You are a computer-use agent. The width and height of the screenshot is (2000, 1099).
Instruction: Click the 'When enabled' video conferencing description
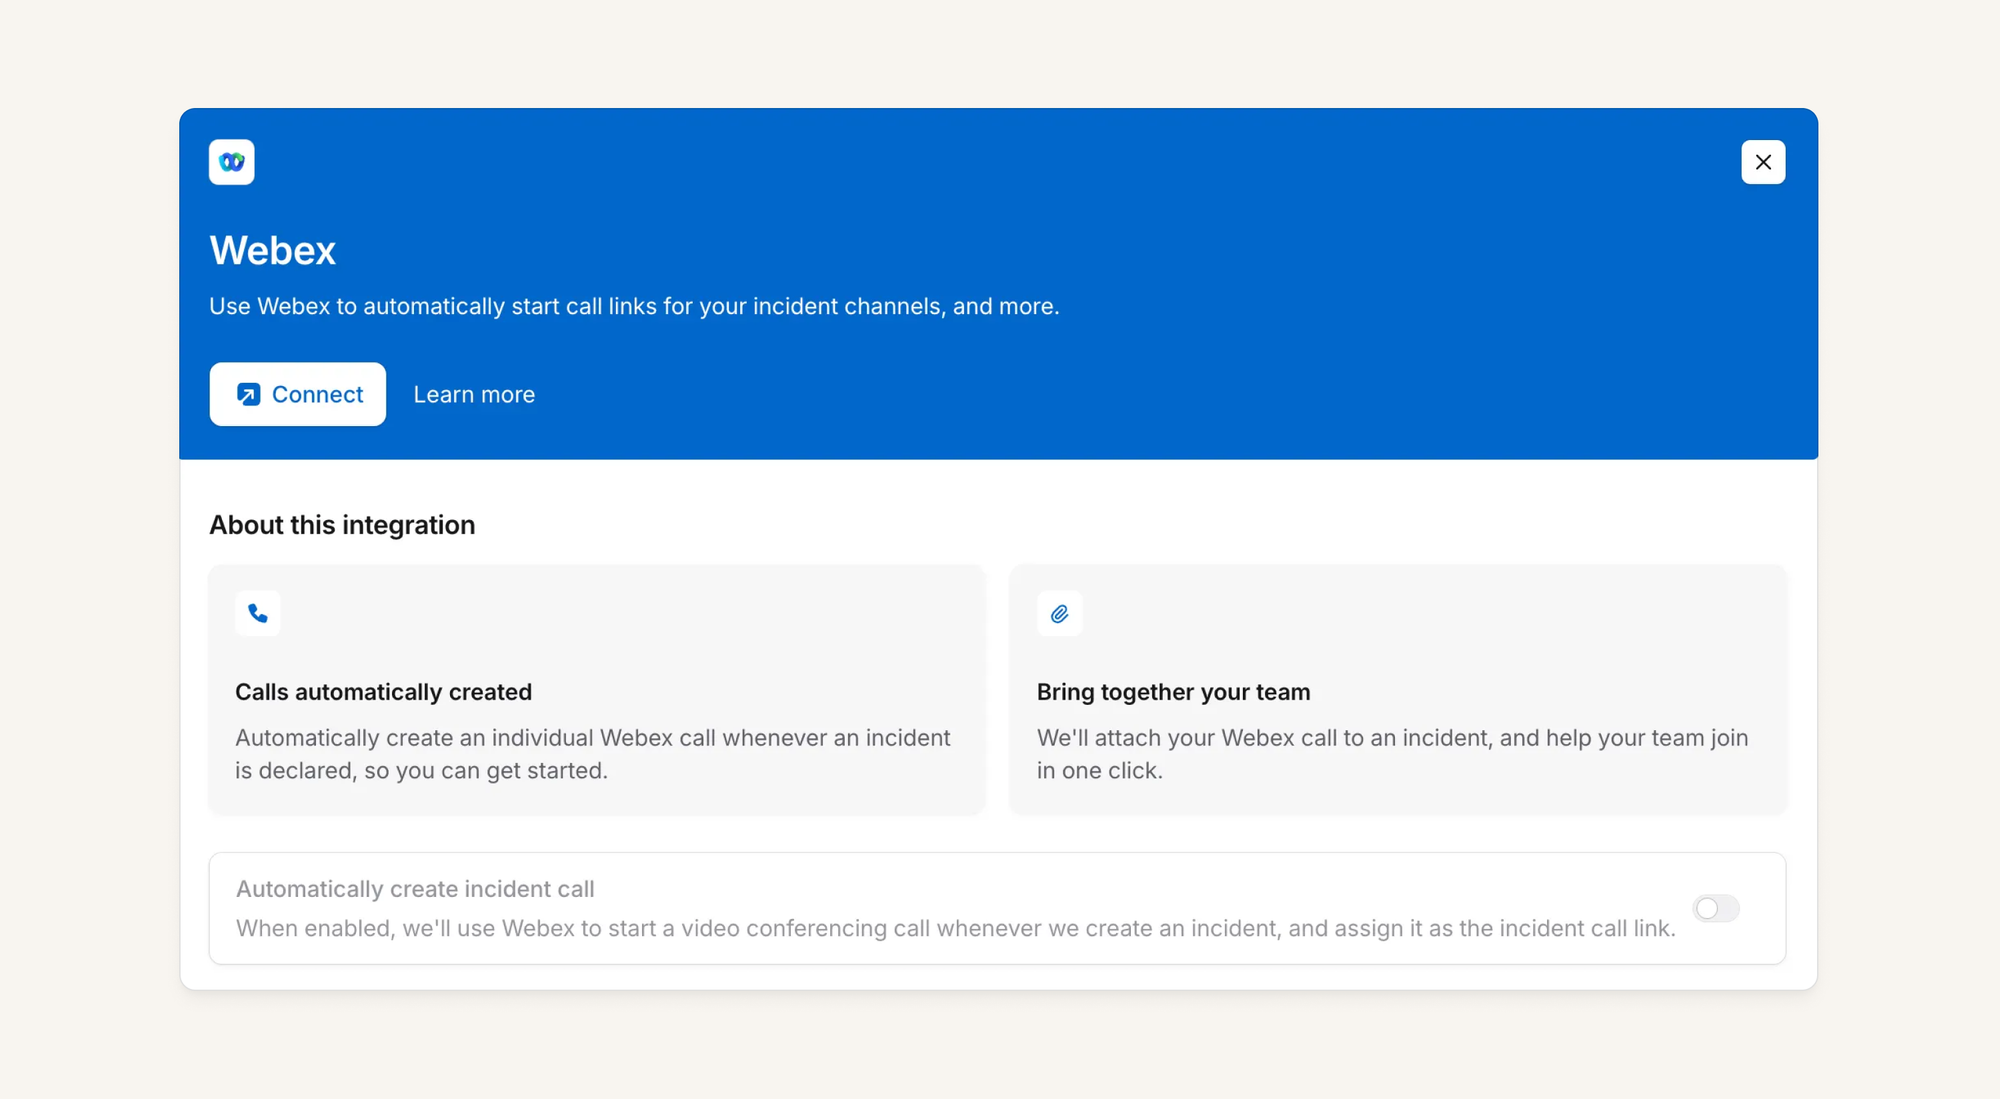pos(955,928)
